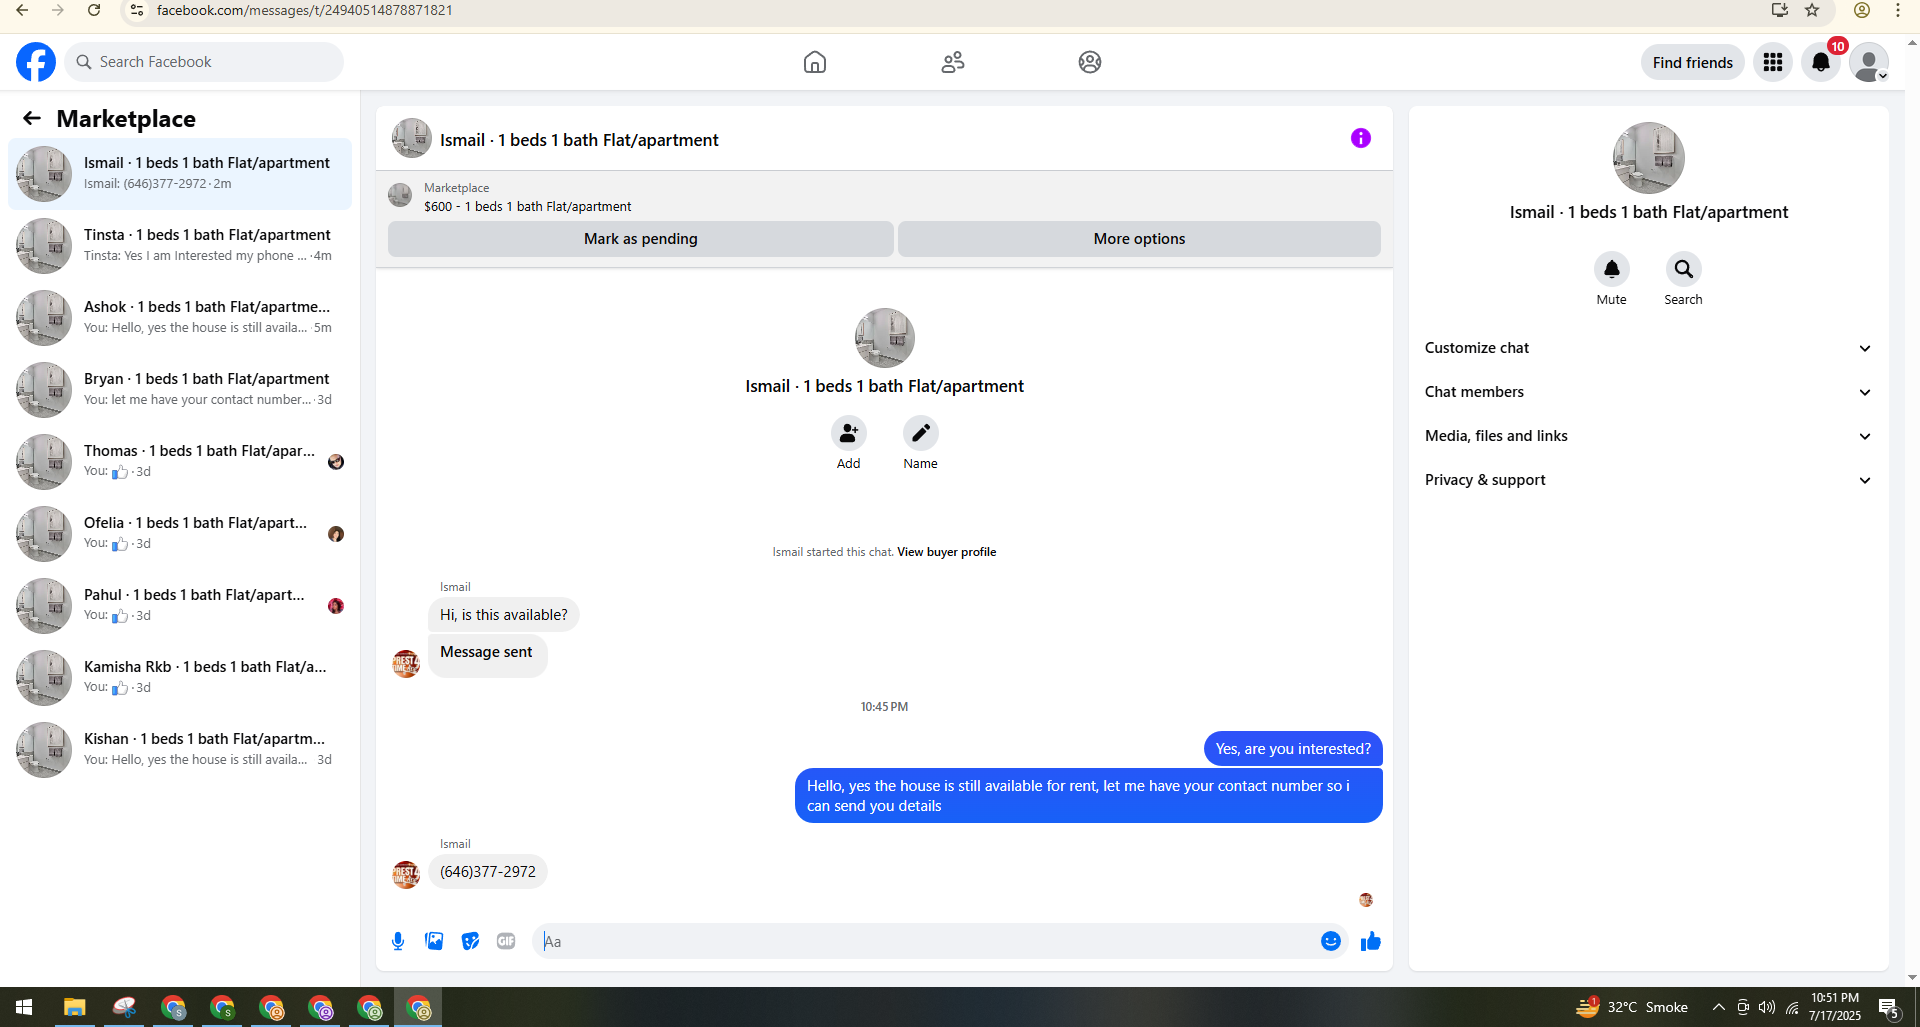Search in conversation using magnifier icon
1920x1027 pixels.
1683,269
